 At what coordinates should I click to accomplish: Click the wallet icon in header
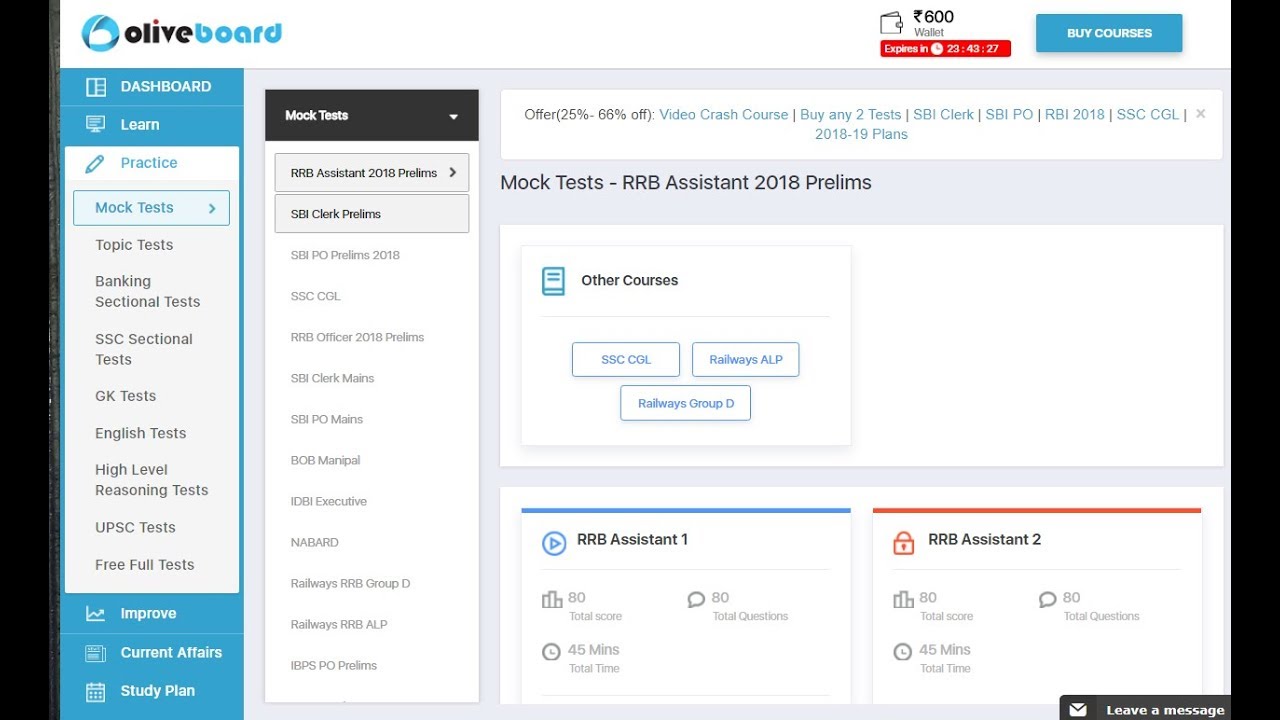pos(891,23)
